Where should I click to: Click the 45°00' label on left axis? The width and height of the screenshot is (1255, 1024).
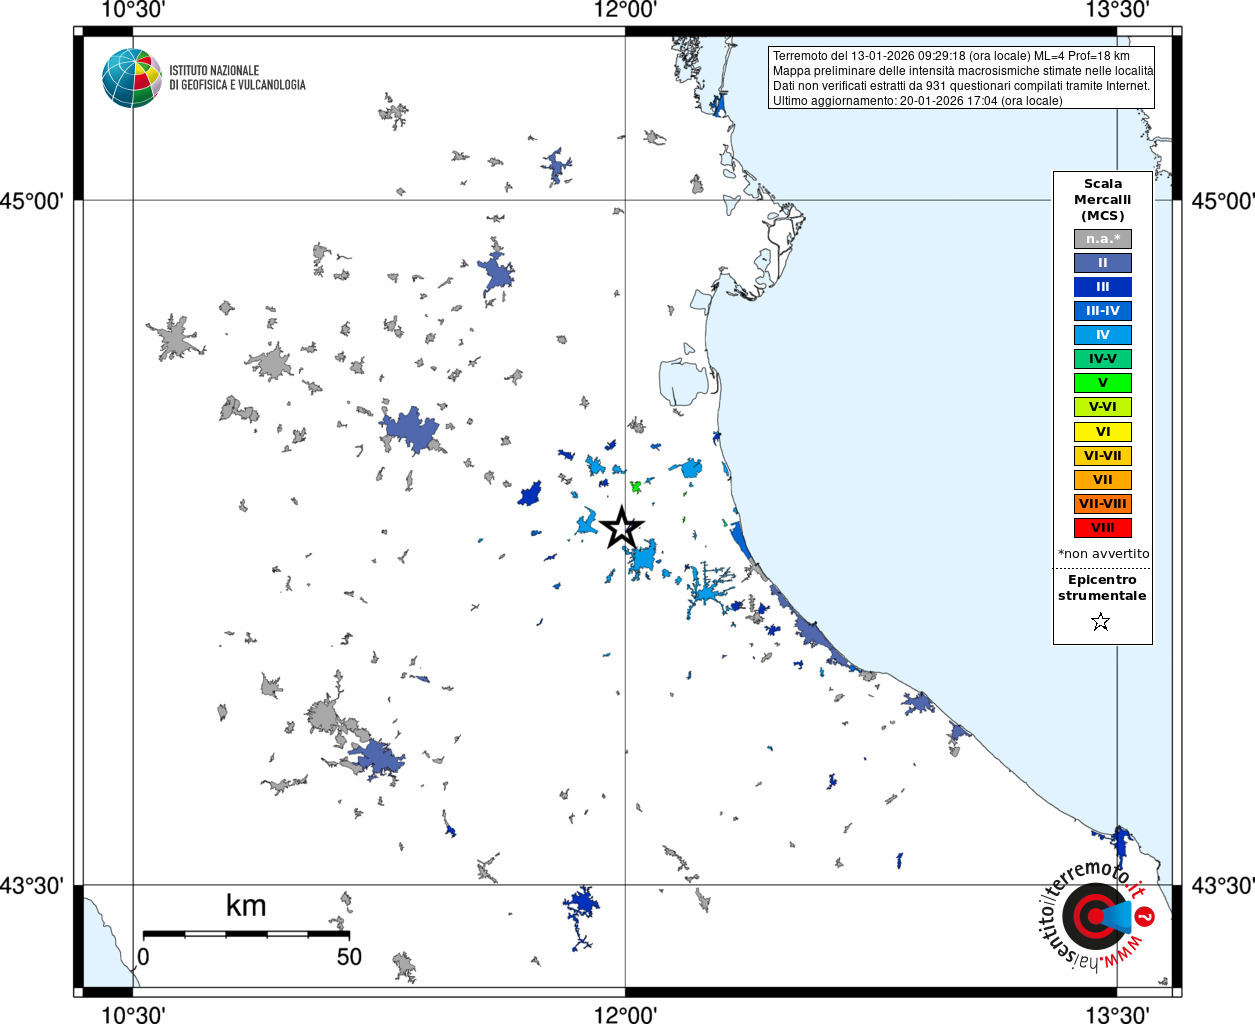32,201
